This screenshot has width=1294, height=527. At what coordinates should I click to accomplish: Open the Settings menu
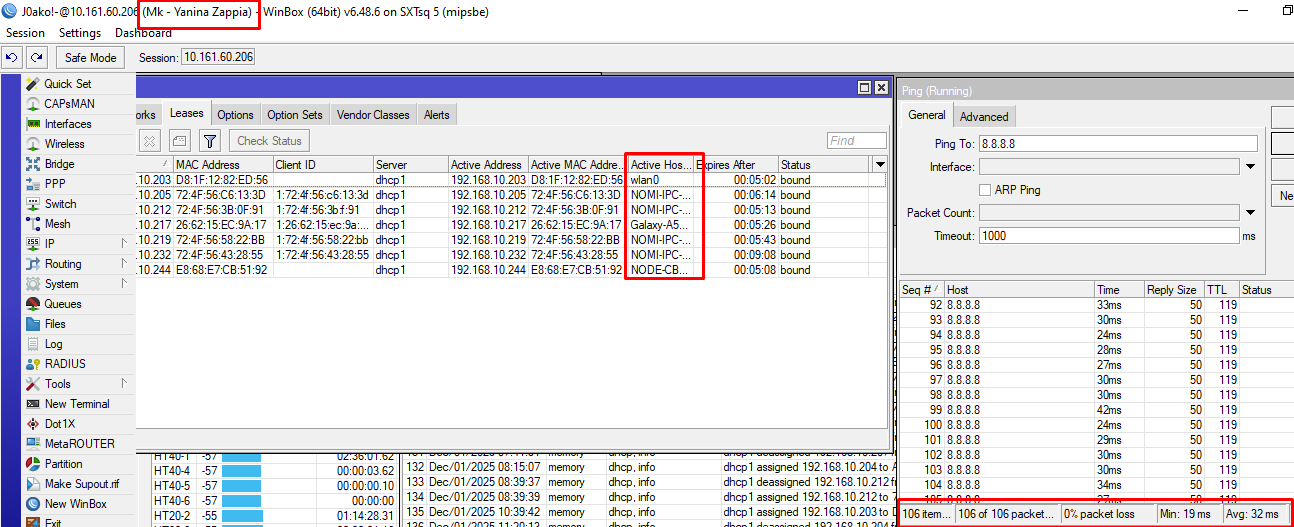tap(80, 33)
